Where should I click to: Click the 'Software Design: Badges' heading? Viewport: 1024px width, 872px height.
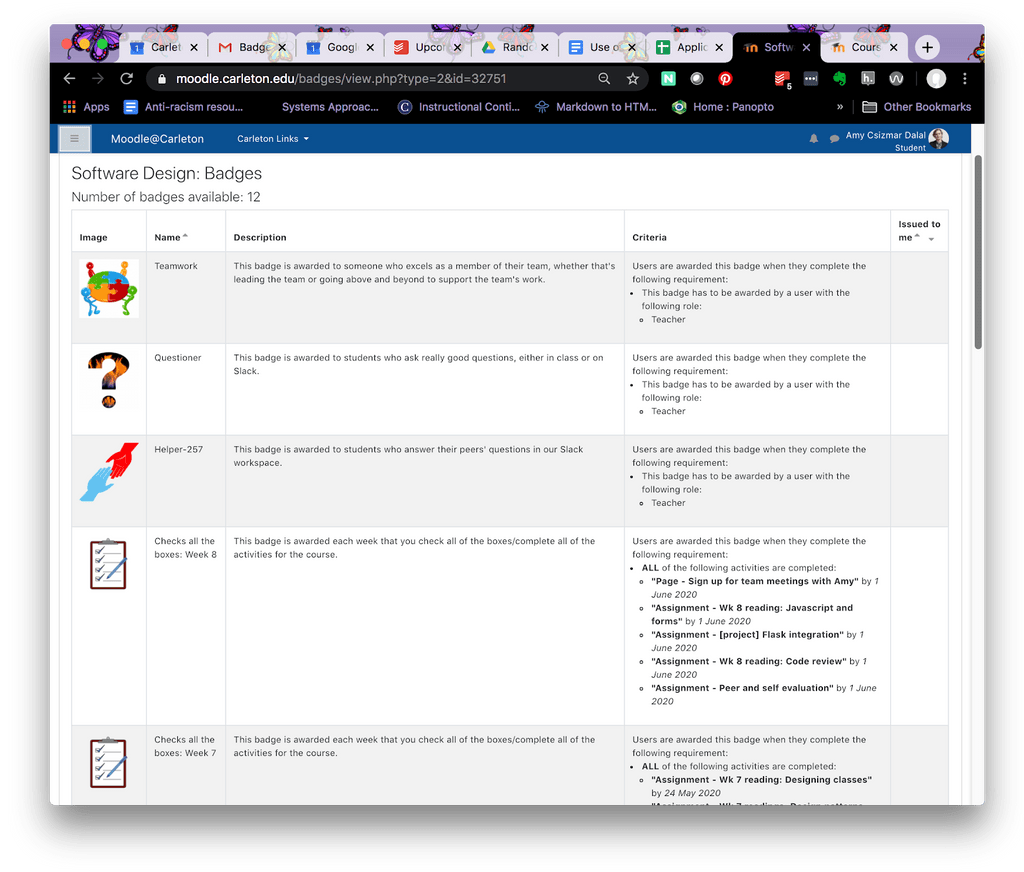point(167,173)
